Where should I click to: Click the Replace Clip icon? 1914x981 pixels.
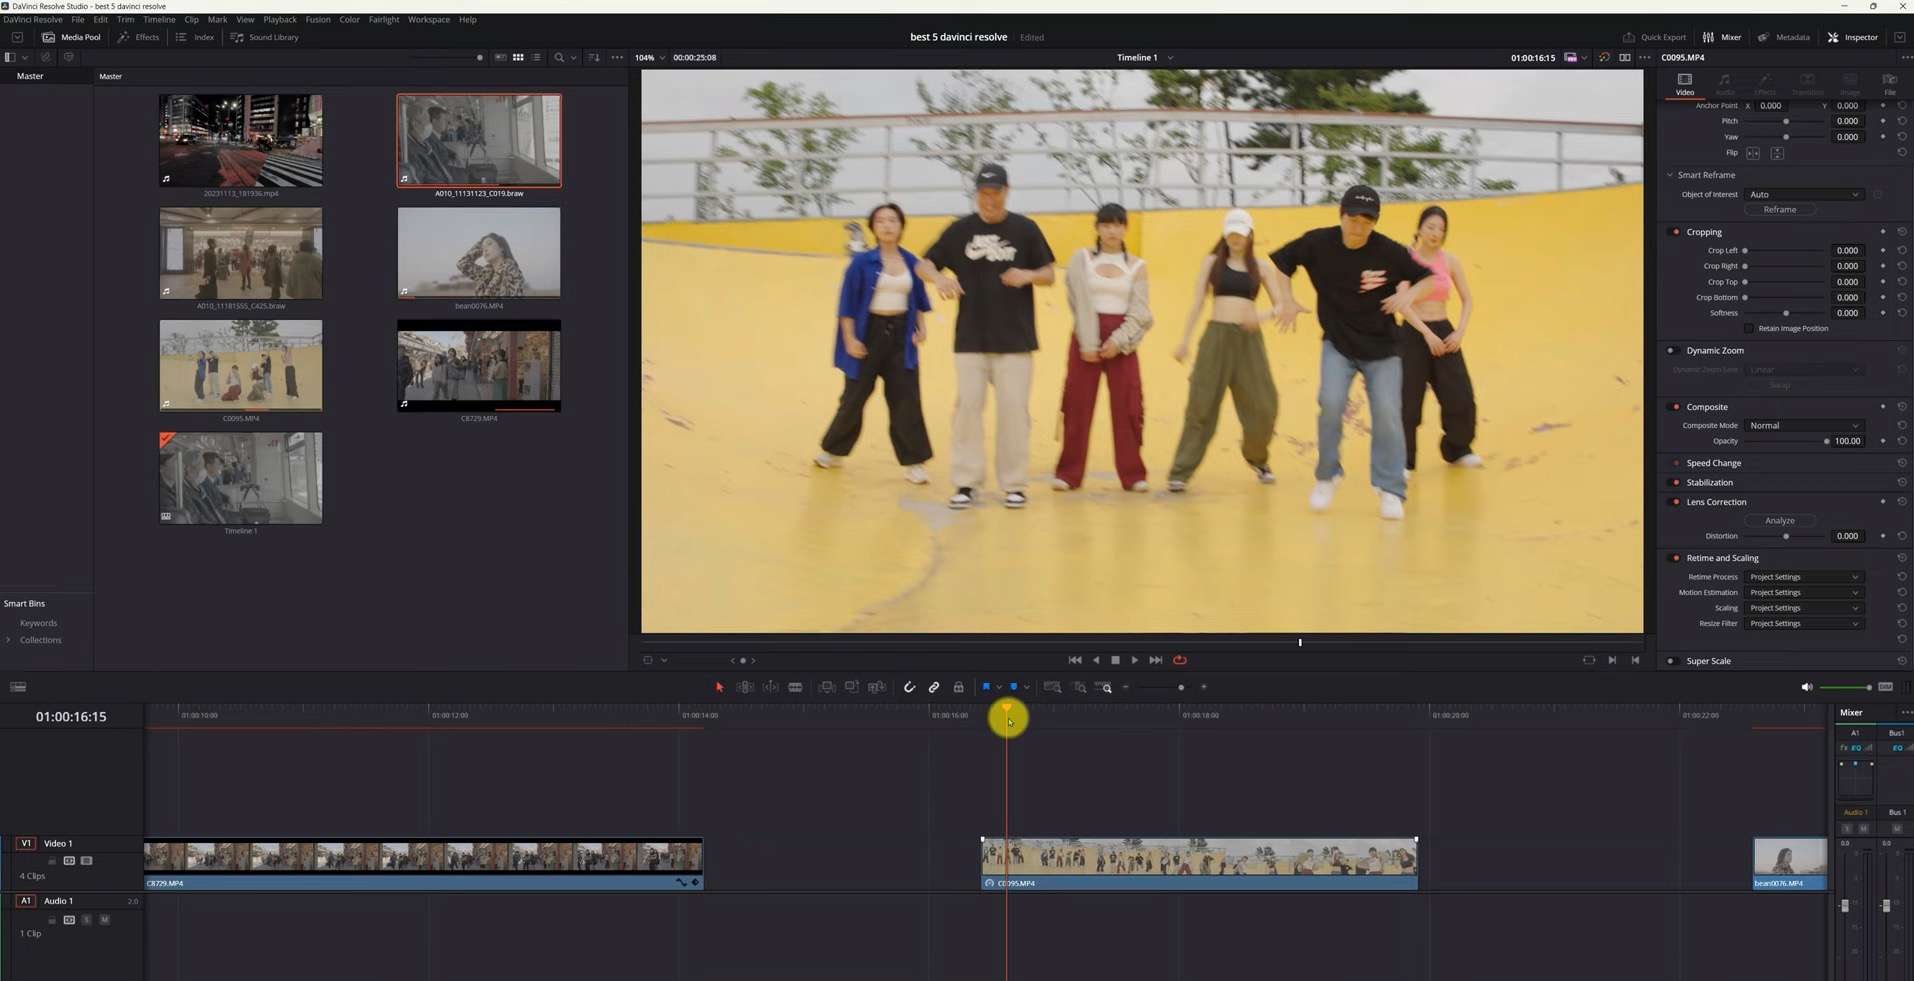(877, 687)
